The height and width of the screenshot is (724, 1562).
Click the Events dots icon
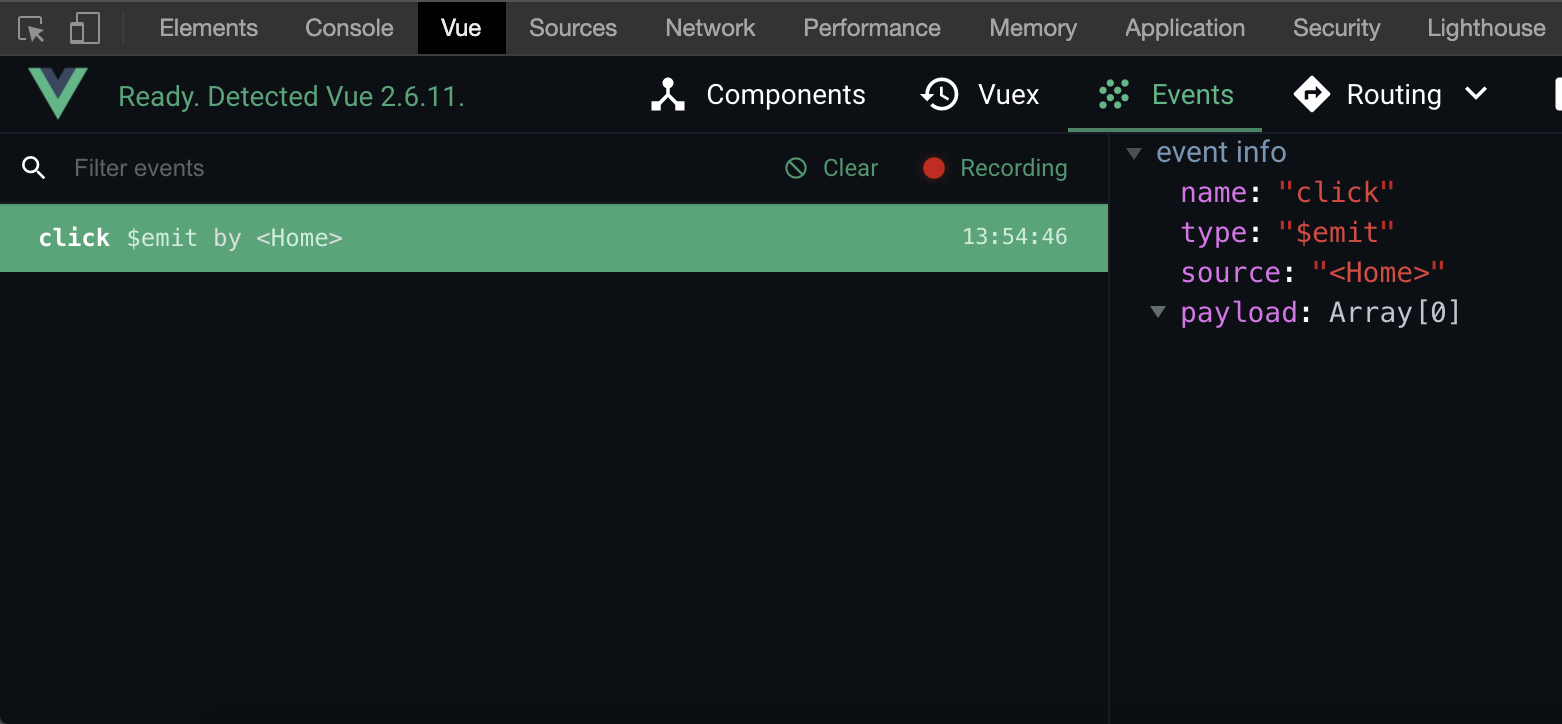click(x=1113, y=95)
